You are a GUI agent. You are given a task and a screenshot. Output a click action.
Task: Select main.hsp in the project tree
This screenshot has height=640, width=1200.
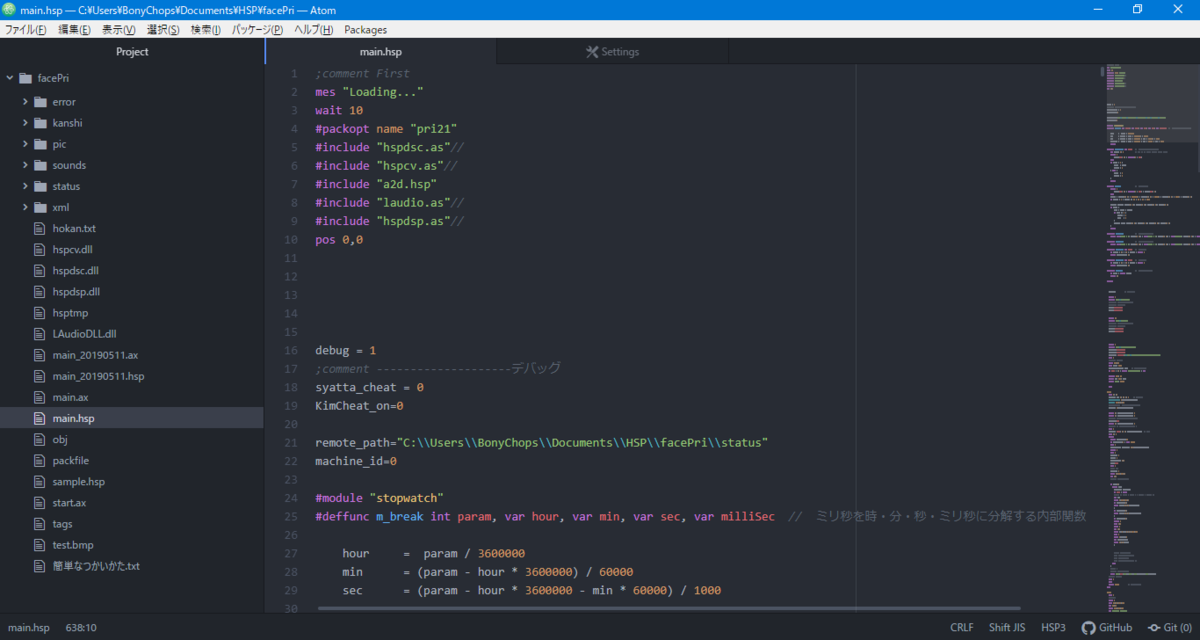pos(132,418)
